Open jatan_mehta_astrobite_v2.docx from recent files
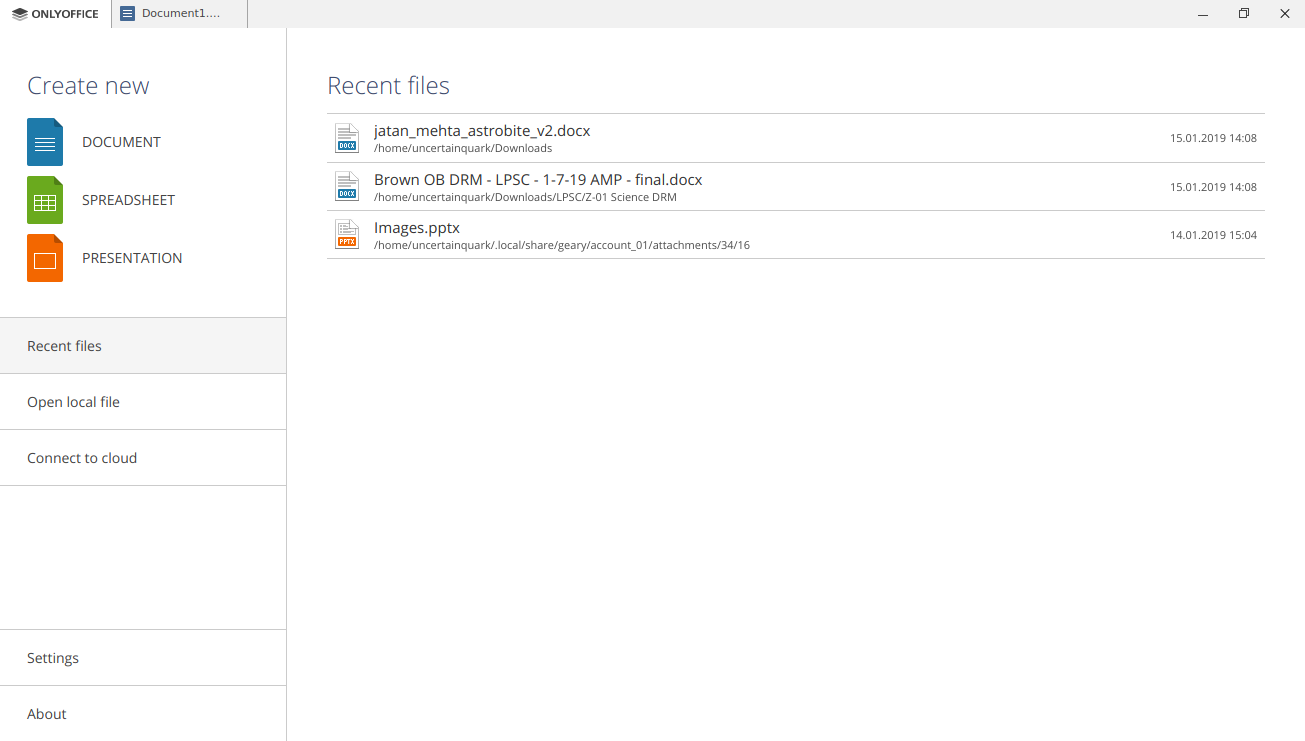 tap(482, 130)
